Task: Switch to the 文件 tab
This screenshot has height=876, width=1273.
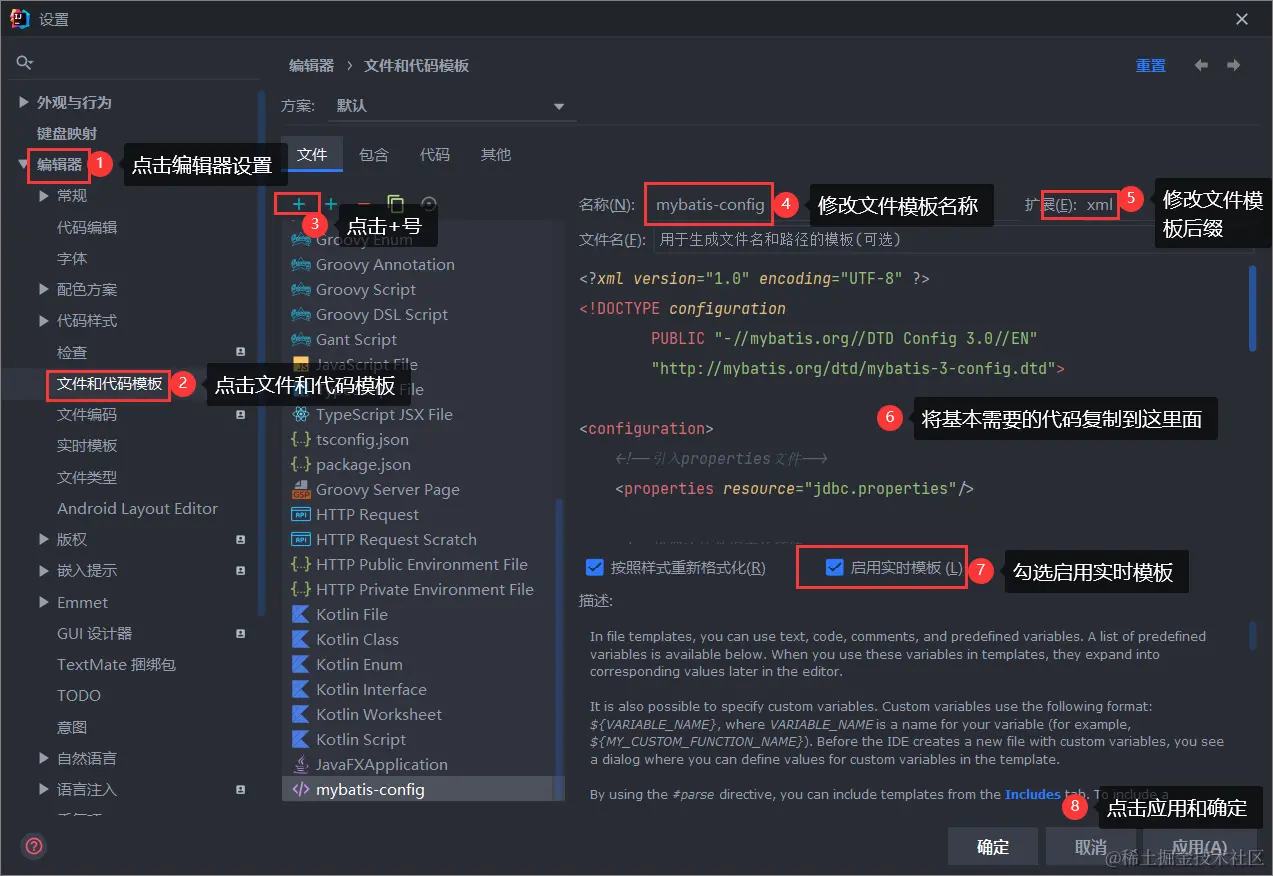Action: pos(312,154)
